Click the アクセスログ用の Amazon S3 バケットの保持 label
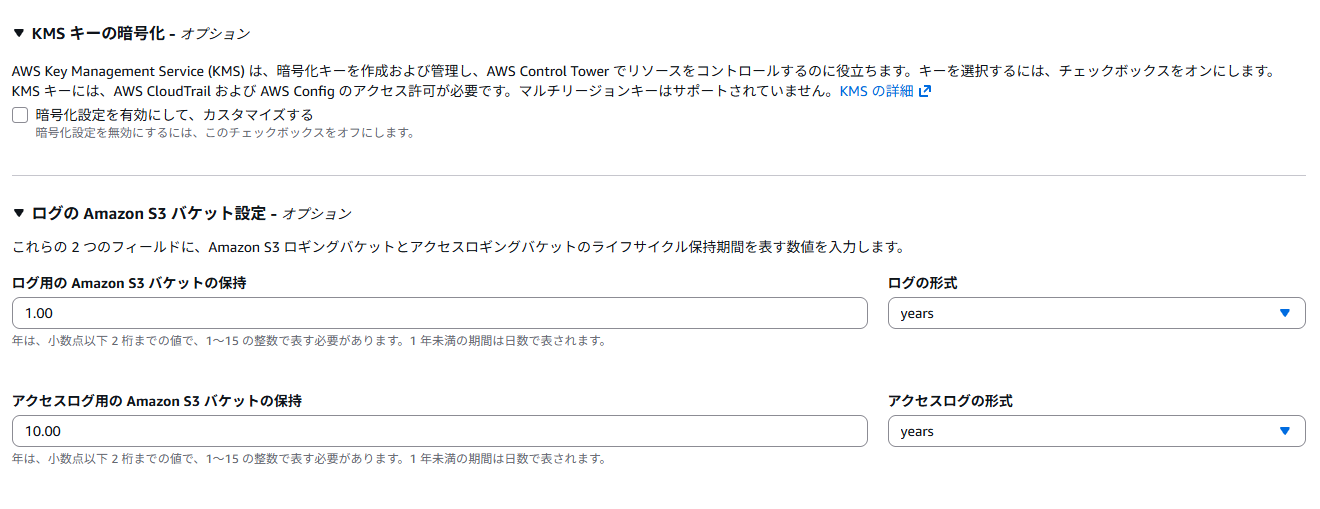The image size is (1320, 509). pos(157,401)
